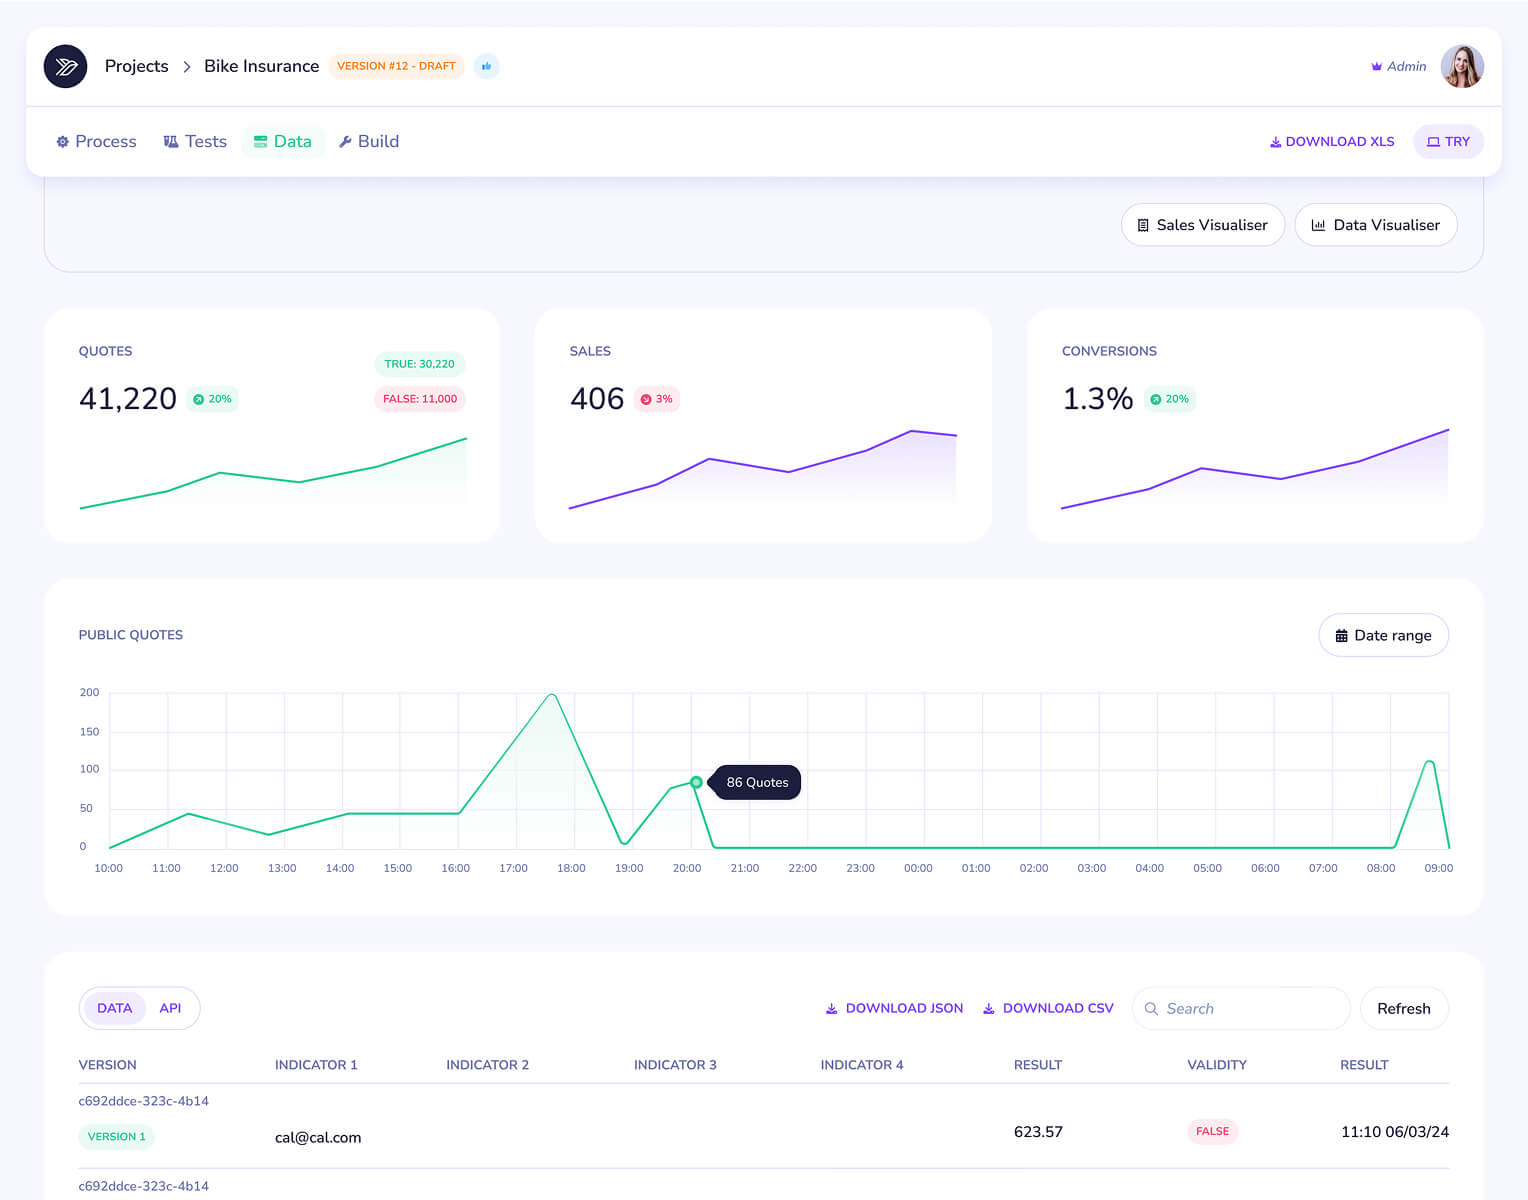Click the VERSION 1 tag
1528x1200 pixels.
coord(116,1137)
